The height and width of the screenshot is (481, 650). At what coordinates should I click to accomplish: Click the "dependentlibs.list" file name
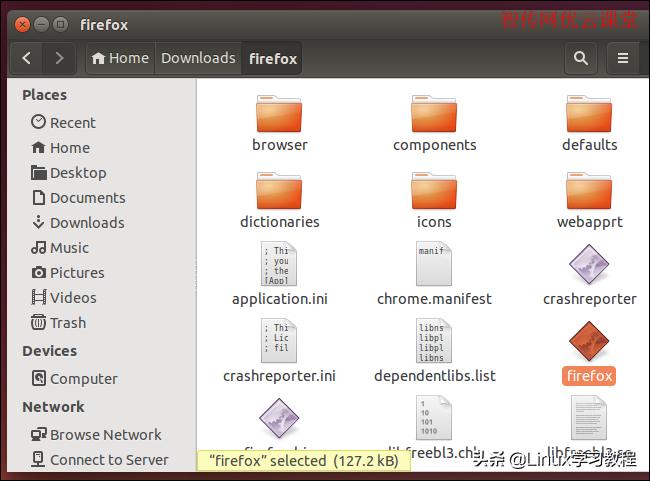click(x=434, y=376)
